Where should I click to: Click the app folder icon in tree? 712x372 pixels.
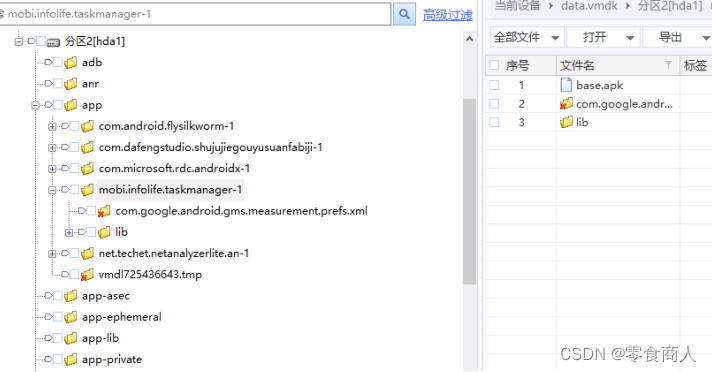[70, 105]
